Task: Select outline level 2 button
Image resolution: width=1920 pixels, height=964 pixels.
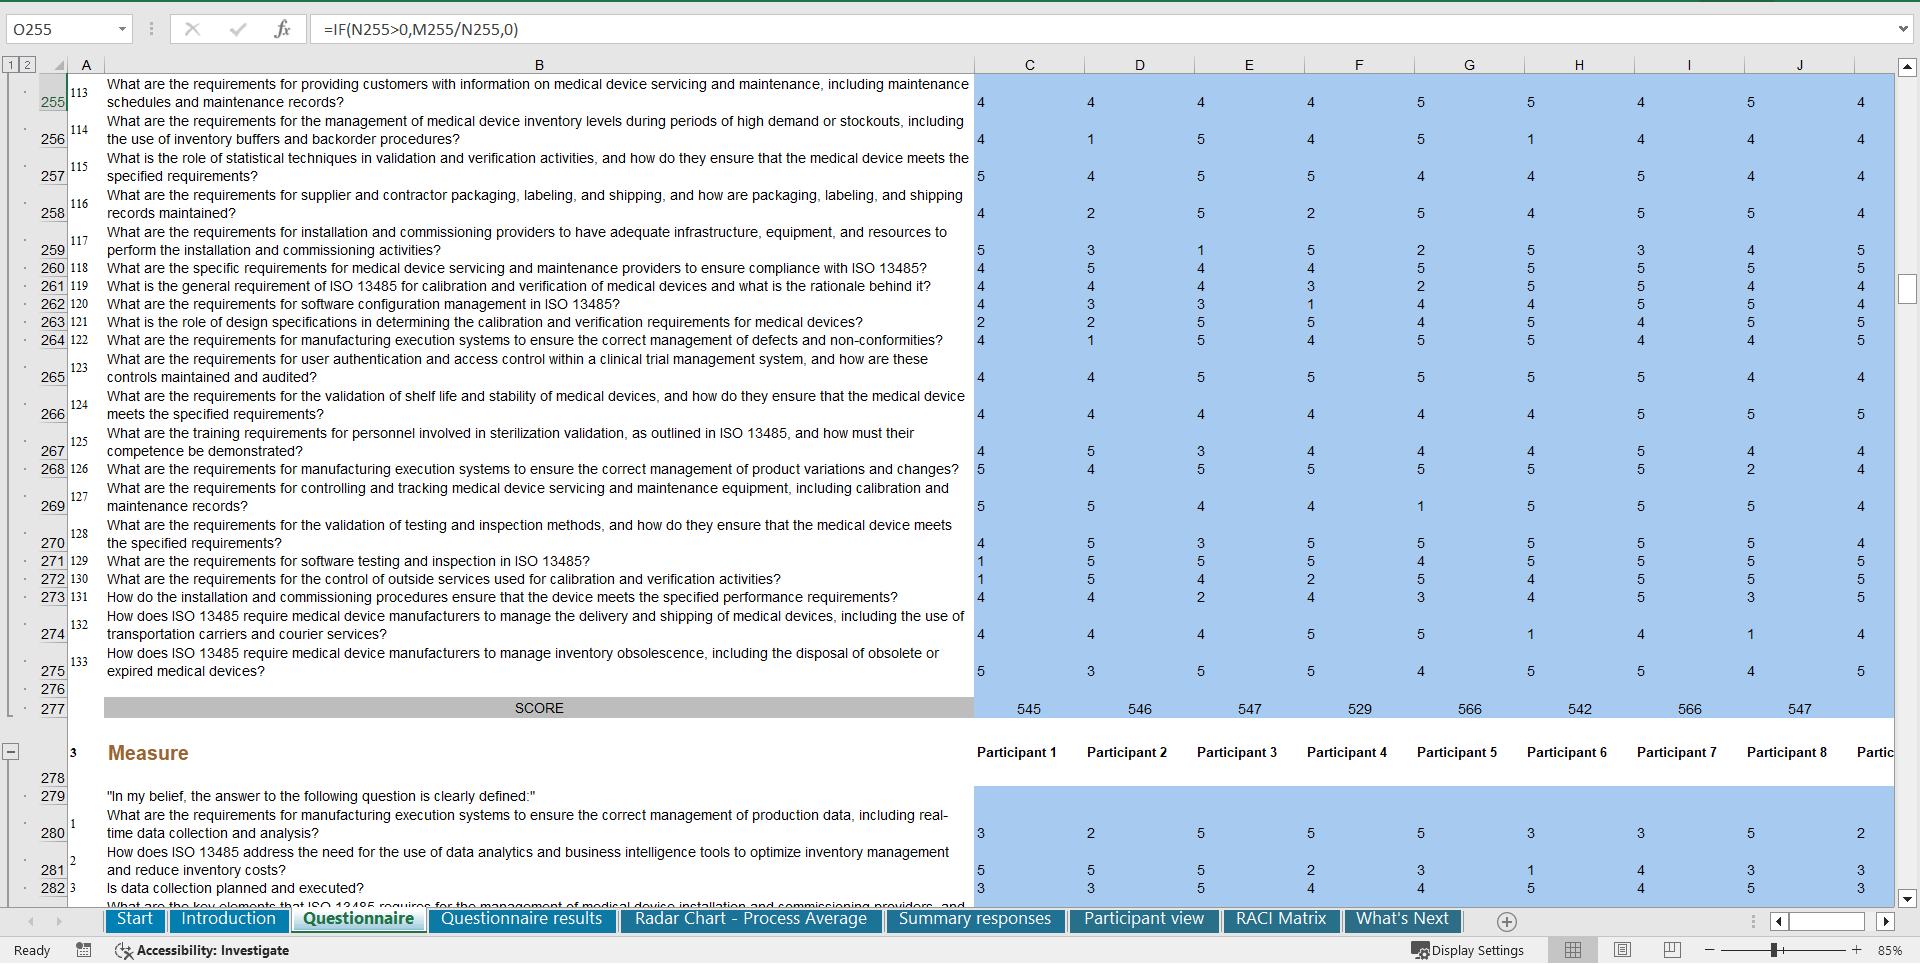Action: (27, 65)
